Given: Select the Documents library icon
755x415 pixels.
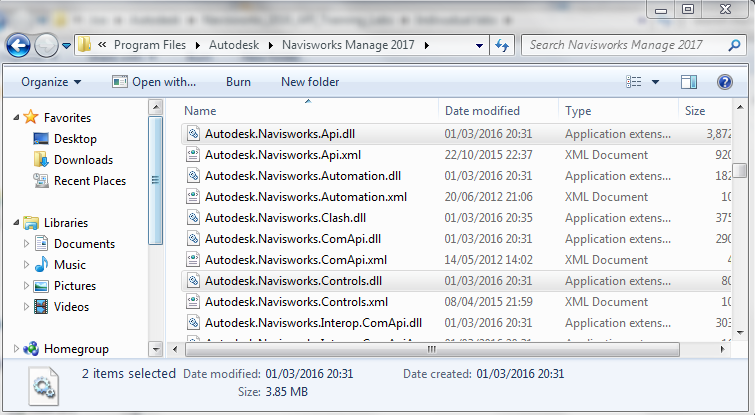Looking at the screenshot, I should 41,244.
